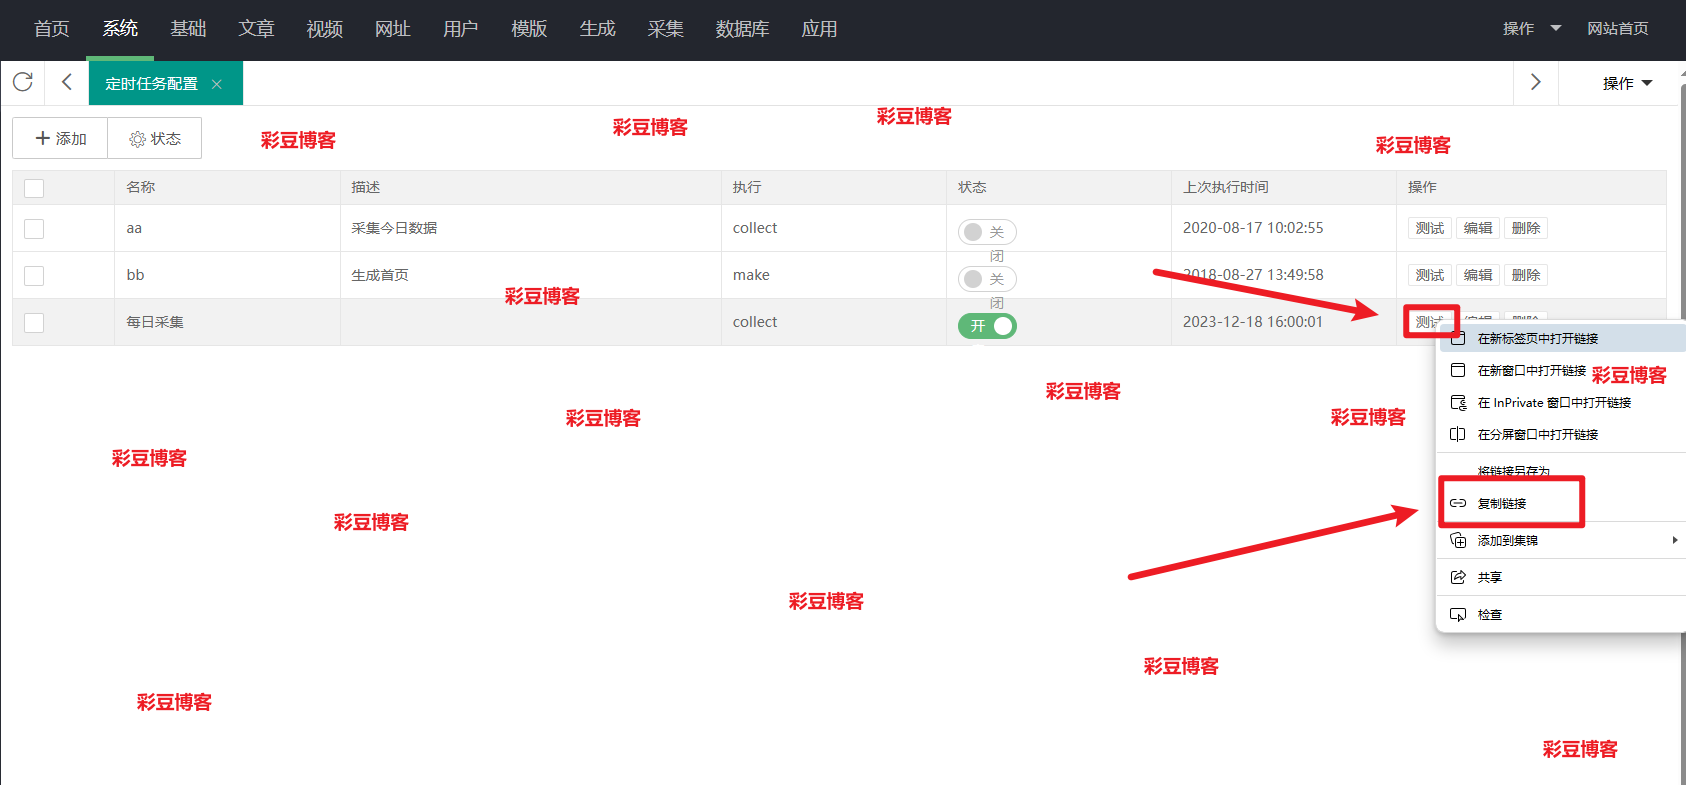Open the 首页 menu

point(52,29)
